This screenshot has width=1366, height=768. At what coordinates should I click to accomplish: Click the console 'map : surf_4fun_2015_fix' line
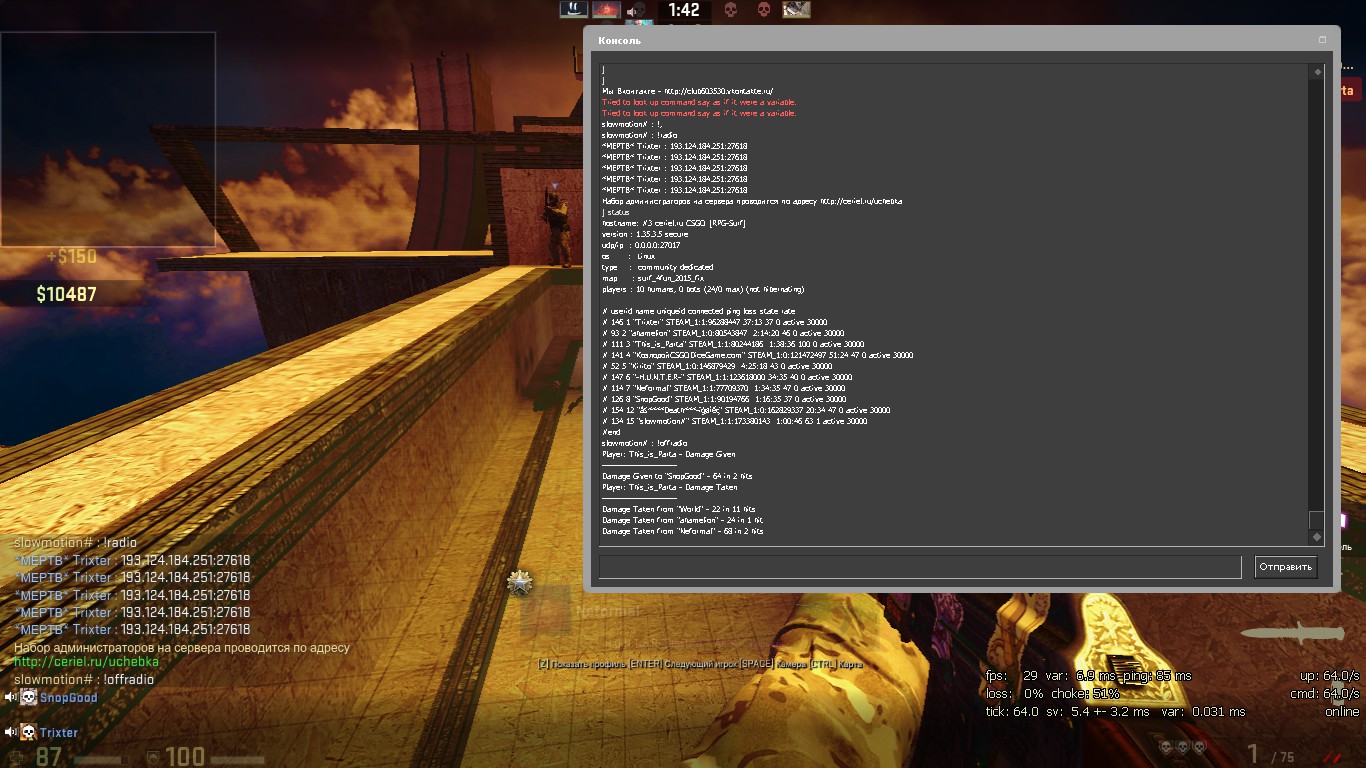click(652, 278)
